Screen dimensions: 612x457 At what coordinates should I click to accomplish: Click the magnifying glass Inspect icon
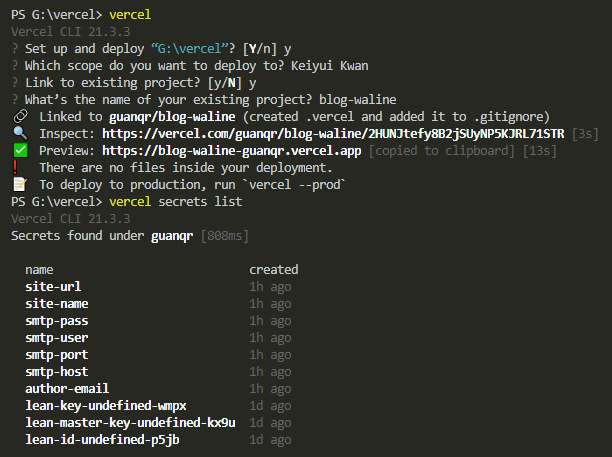tap(20, 133)
